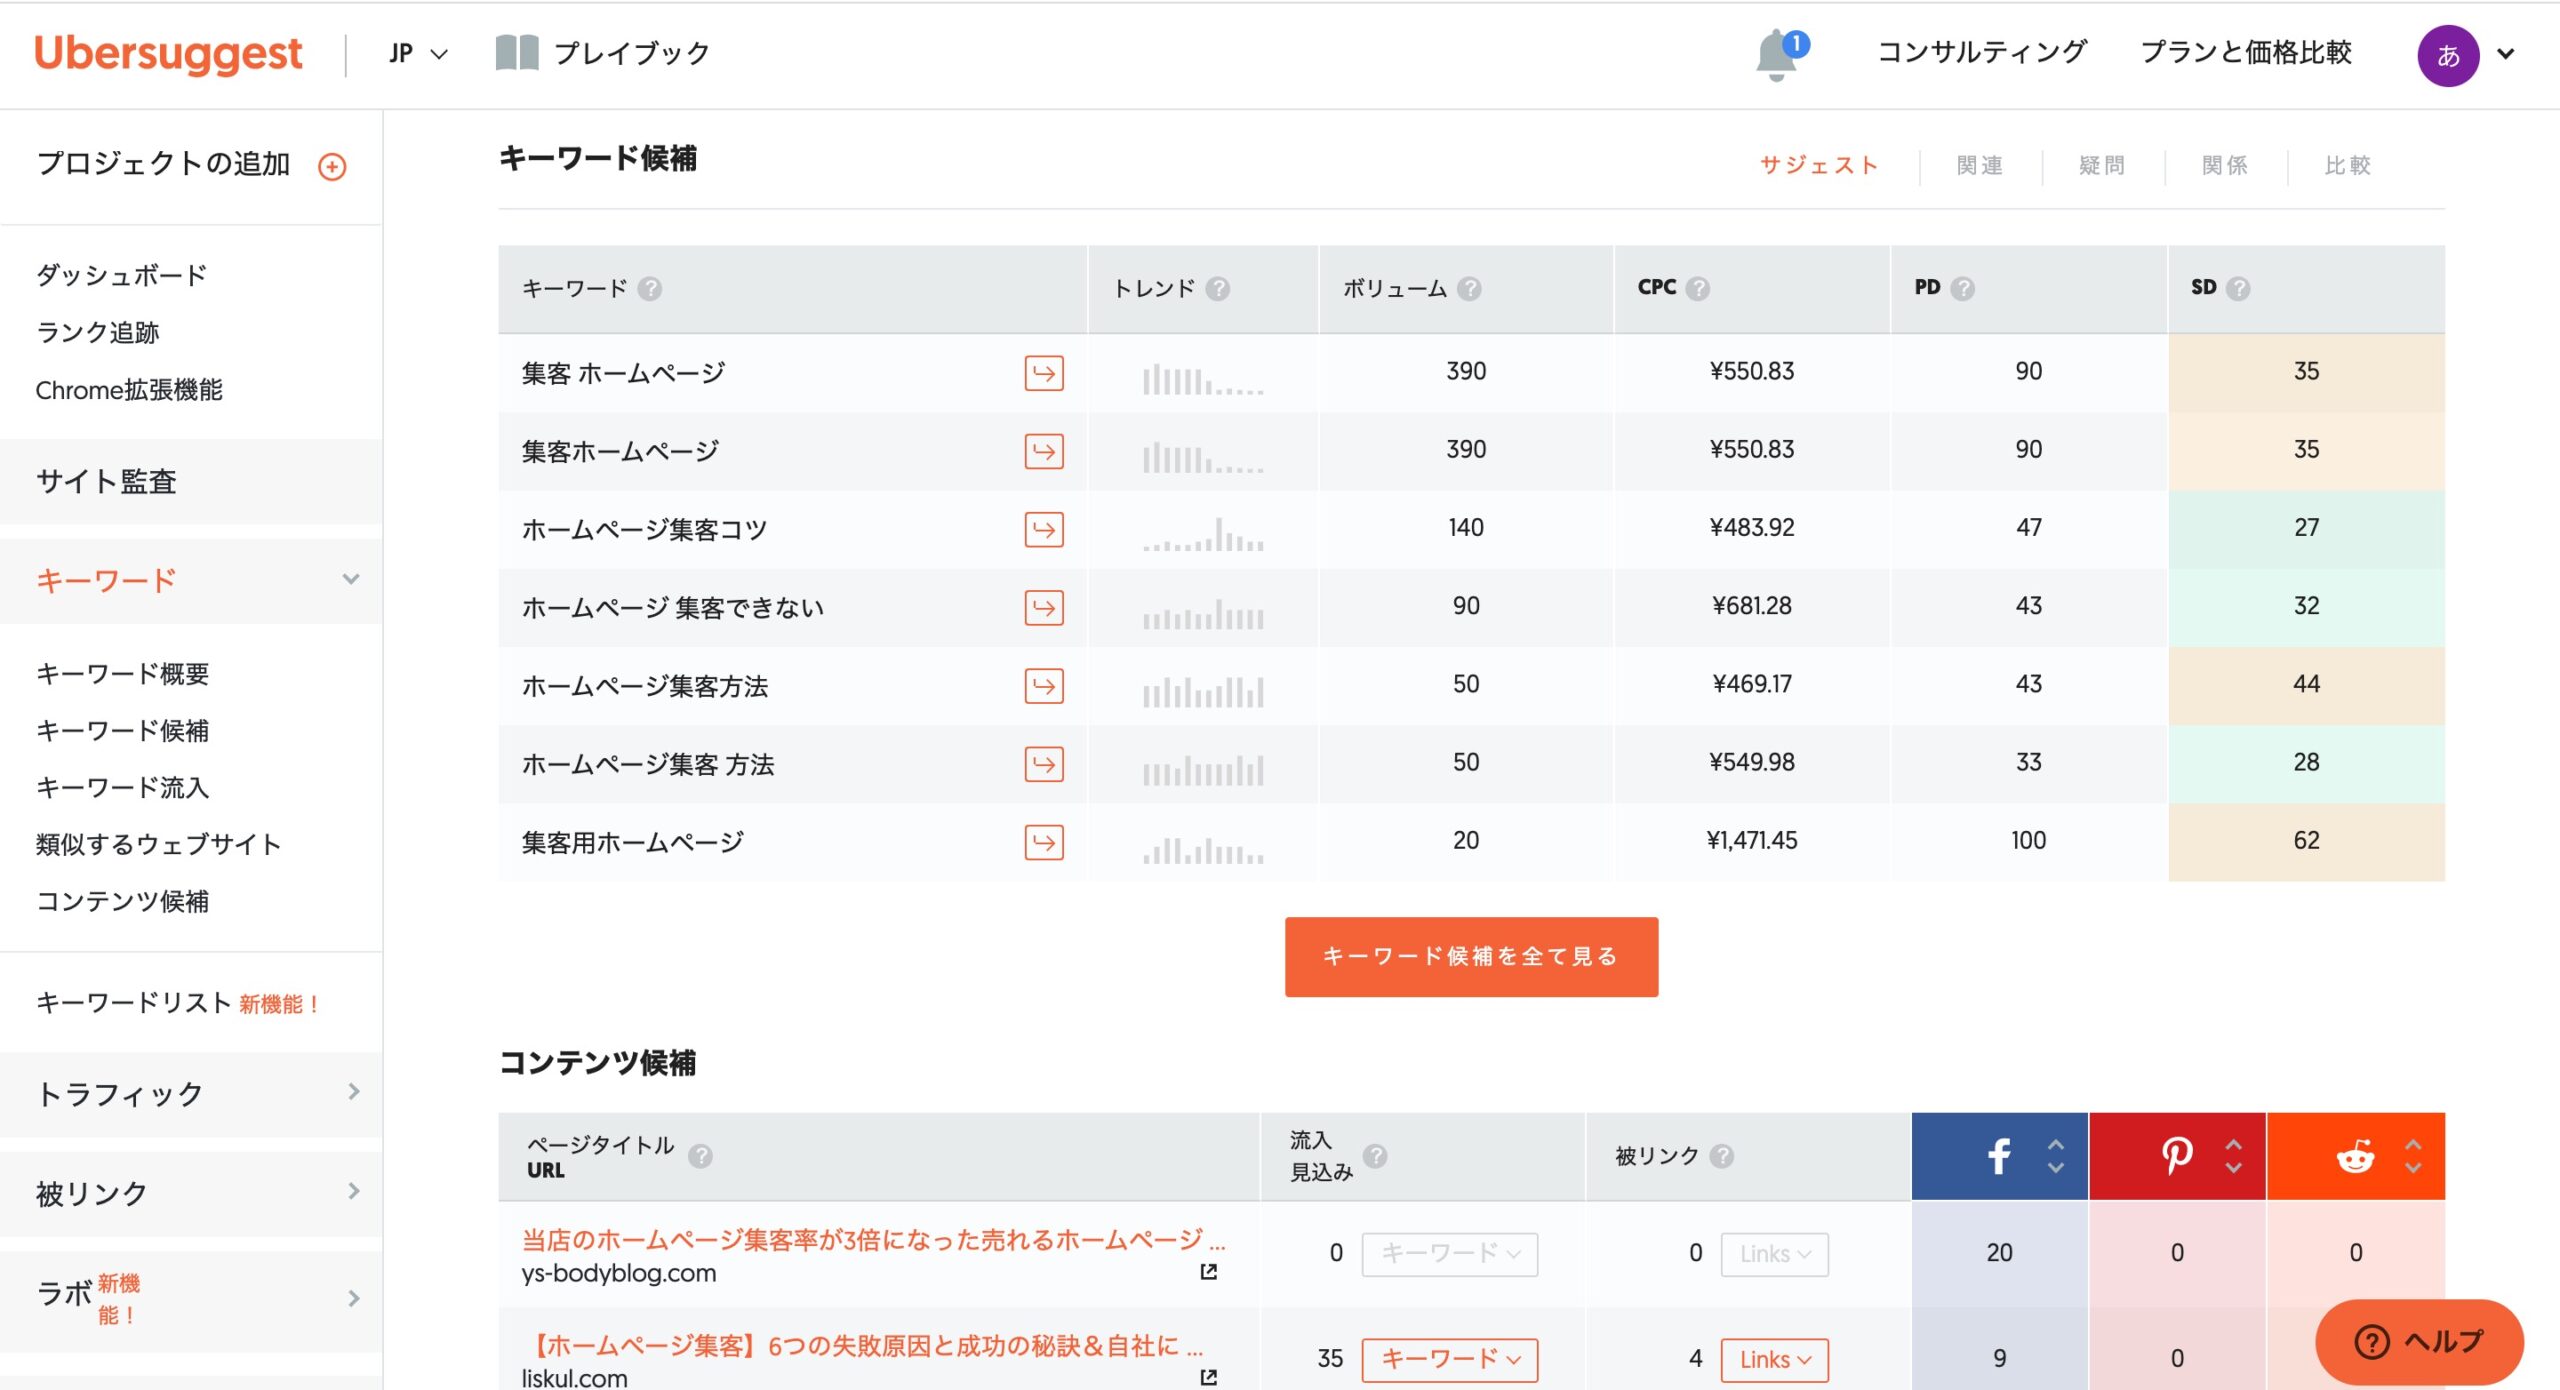Sort by Facebook shares column
This screenshot has width=2560, height=1390.
pyautogui.click(x=2056, y=1156)
